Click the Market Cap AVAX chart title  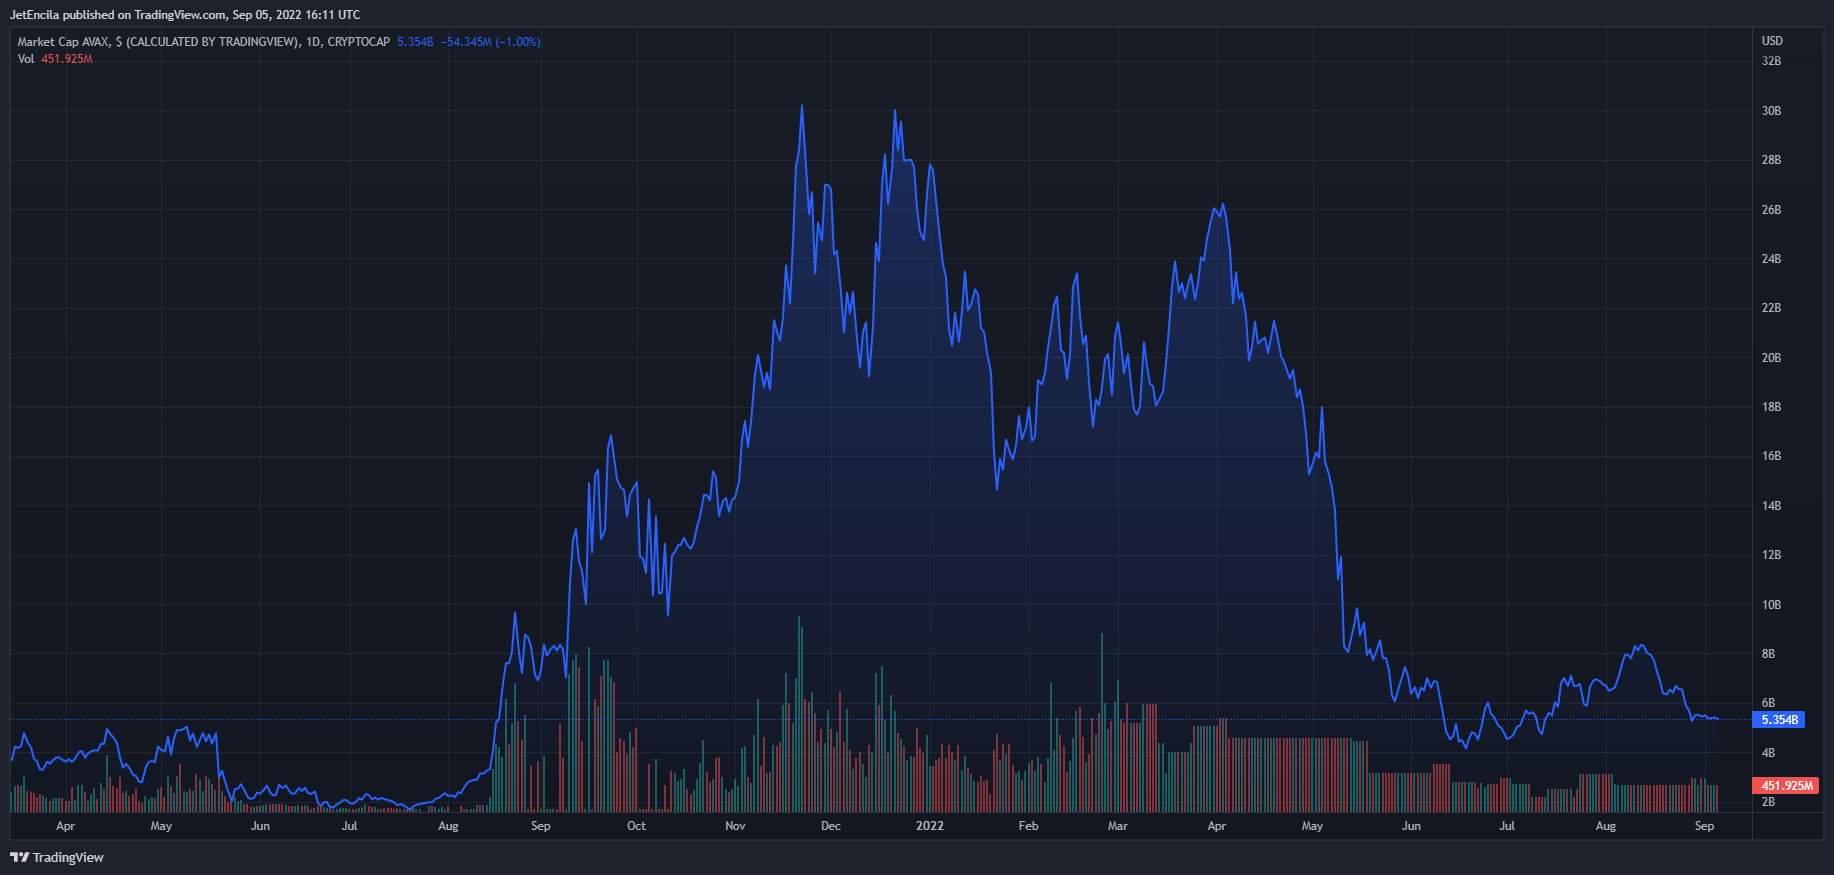204,42
